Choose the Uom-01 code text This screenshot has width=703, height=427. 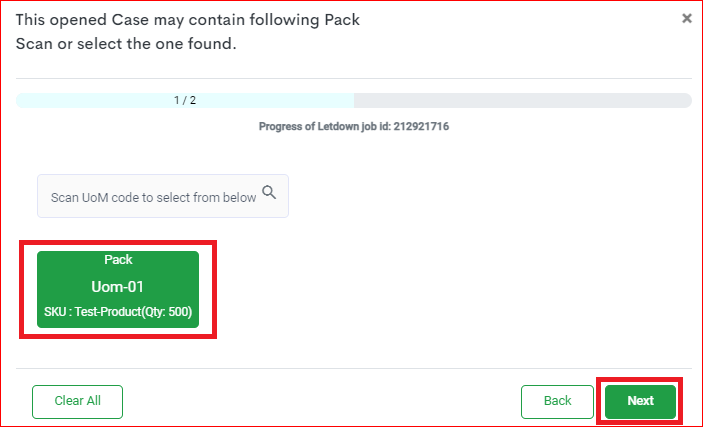click(x=117, y=287)
